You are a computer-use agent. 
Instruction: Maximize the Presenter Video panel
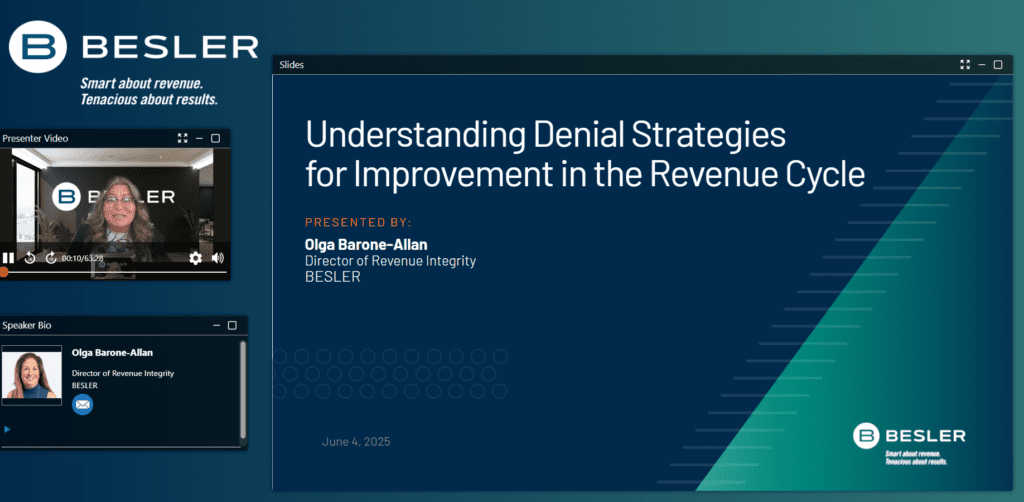[216, 138]
